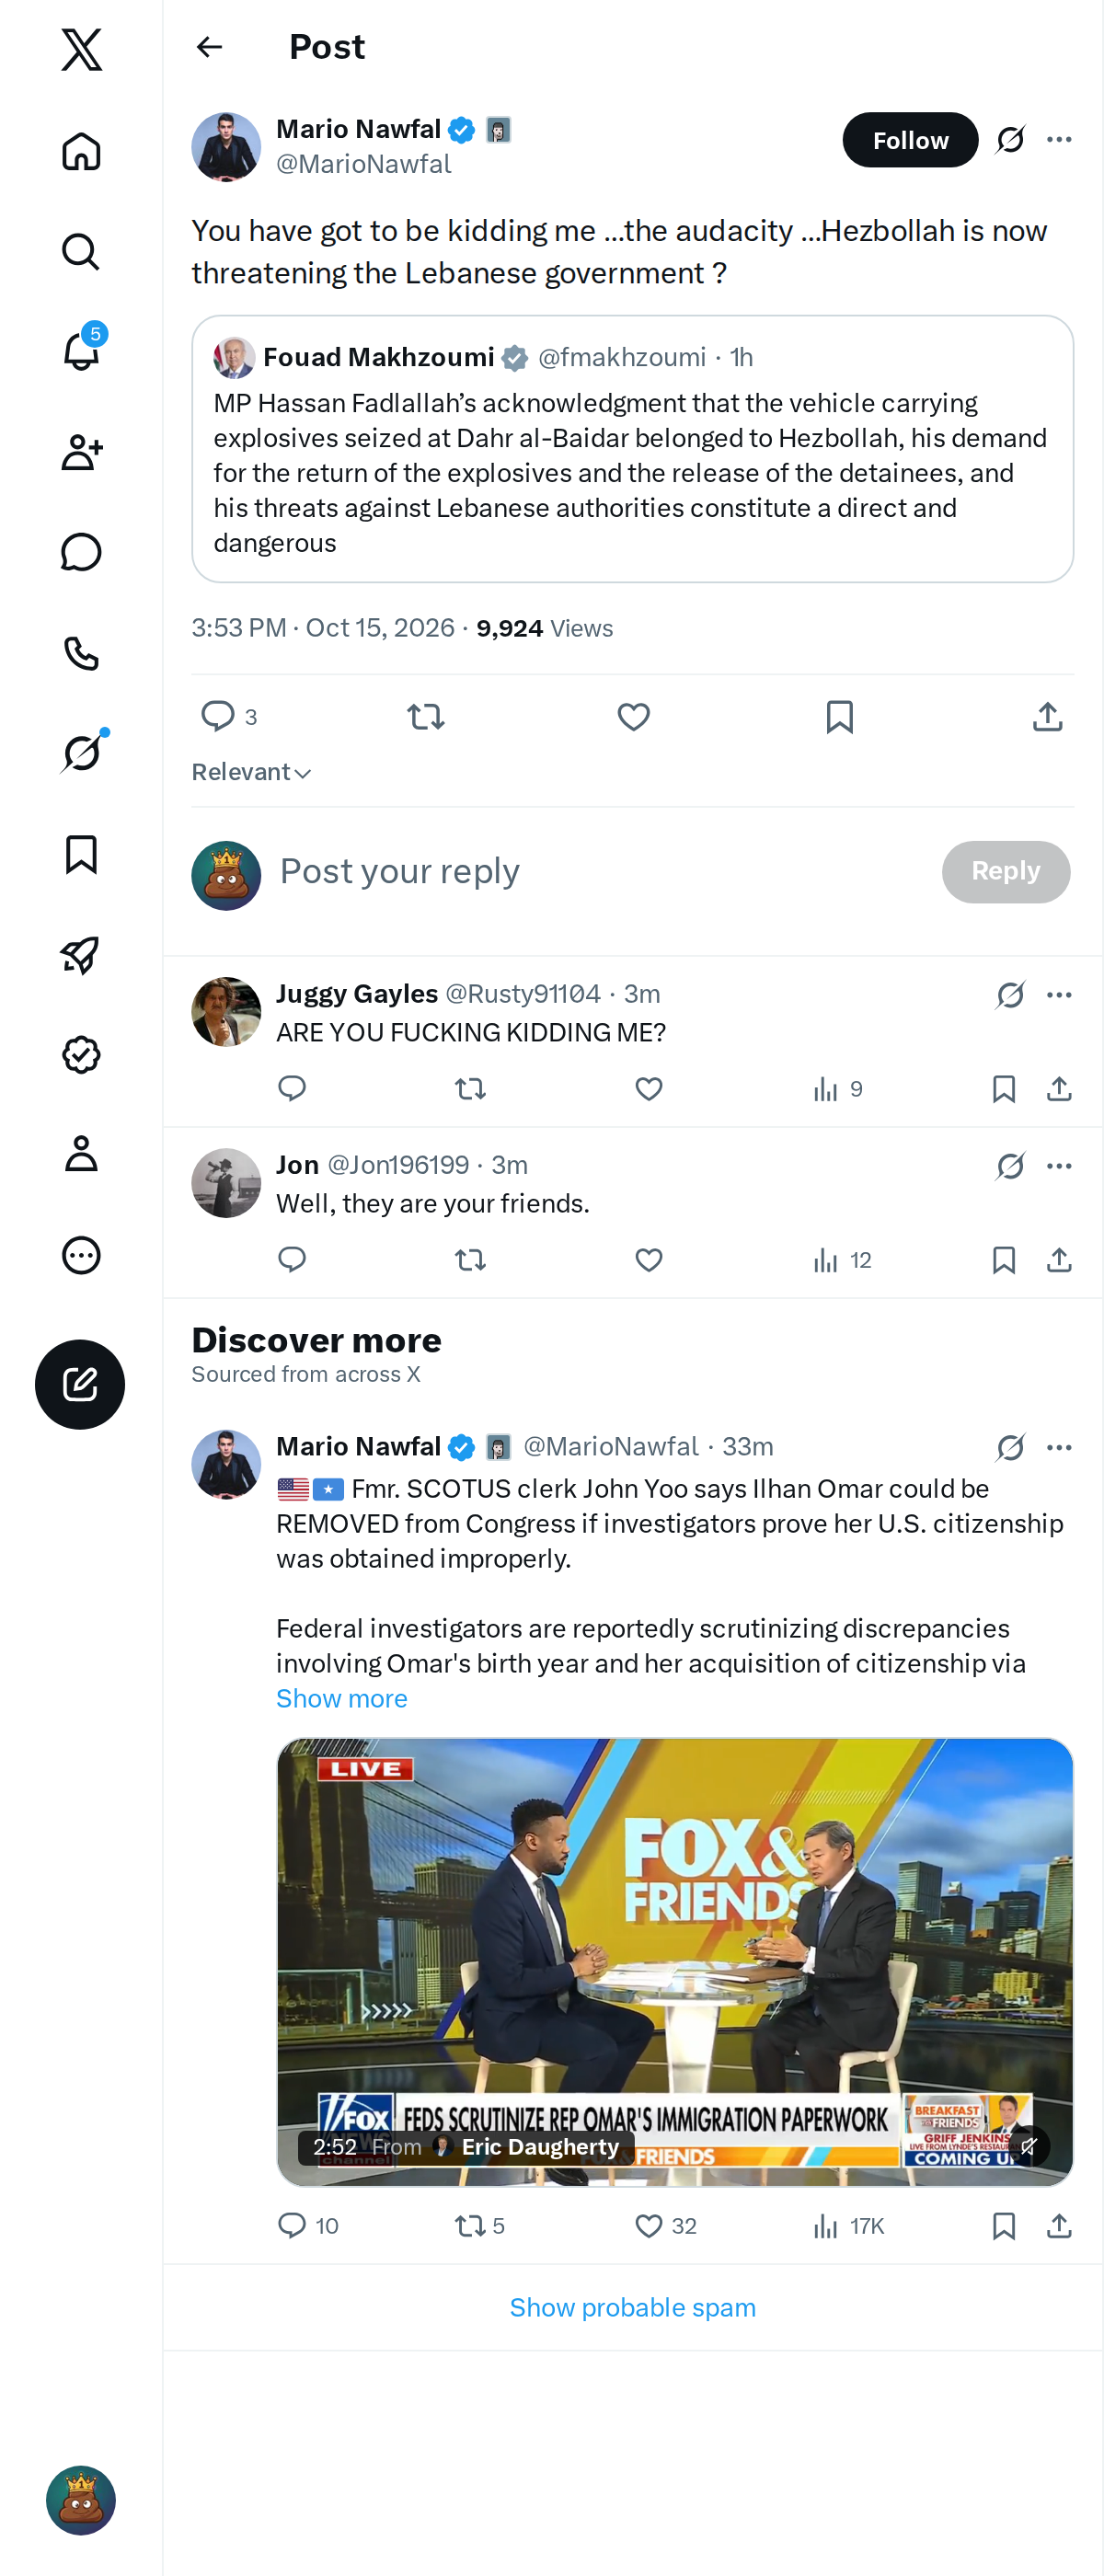Follow Mario Nawfal

point(910,140)
